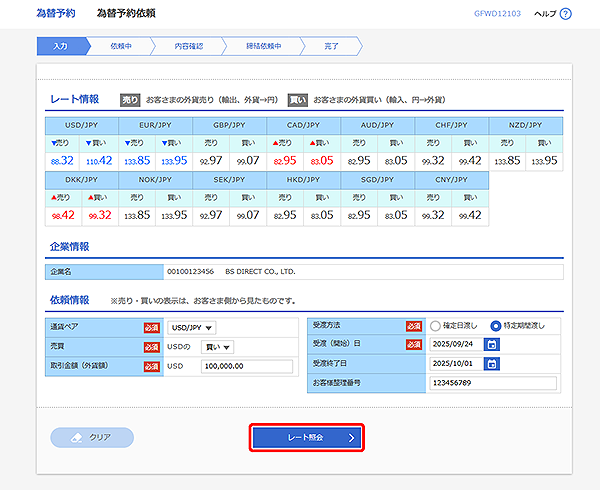
Task: Click CAD/JPY sell rate 82.95 in red
Action: pos(285,161)
